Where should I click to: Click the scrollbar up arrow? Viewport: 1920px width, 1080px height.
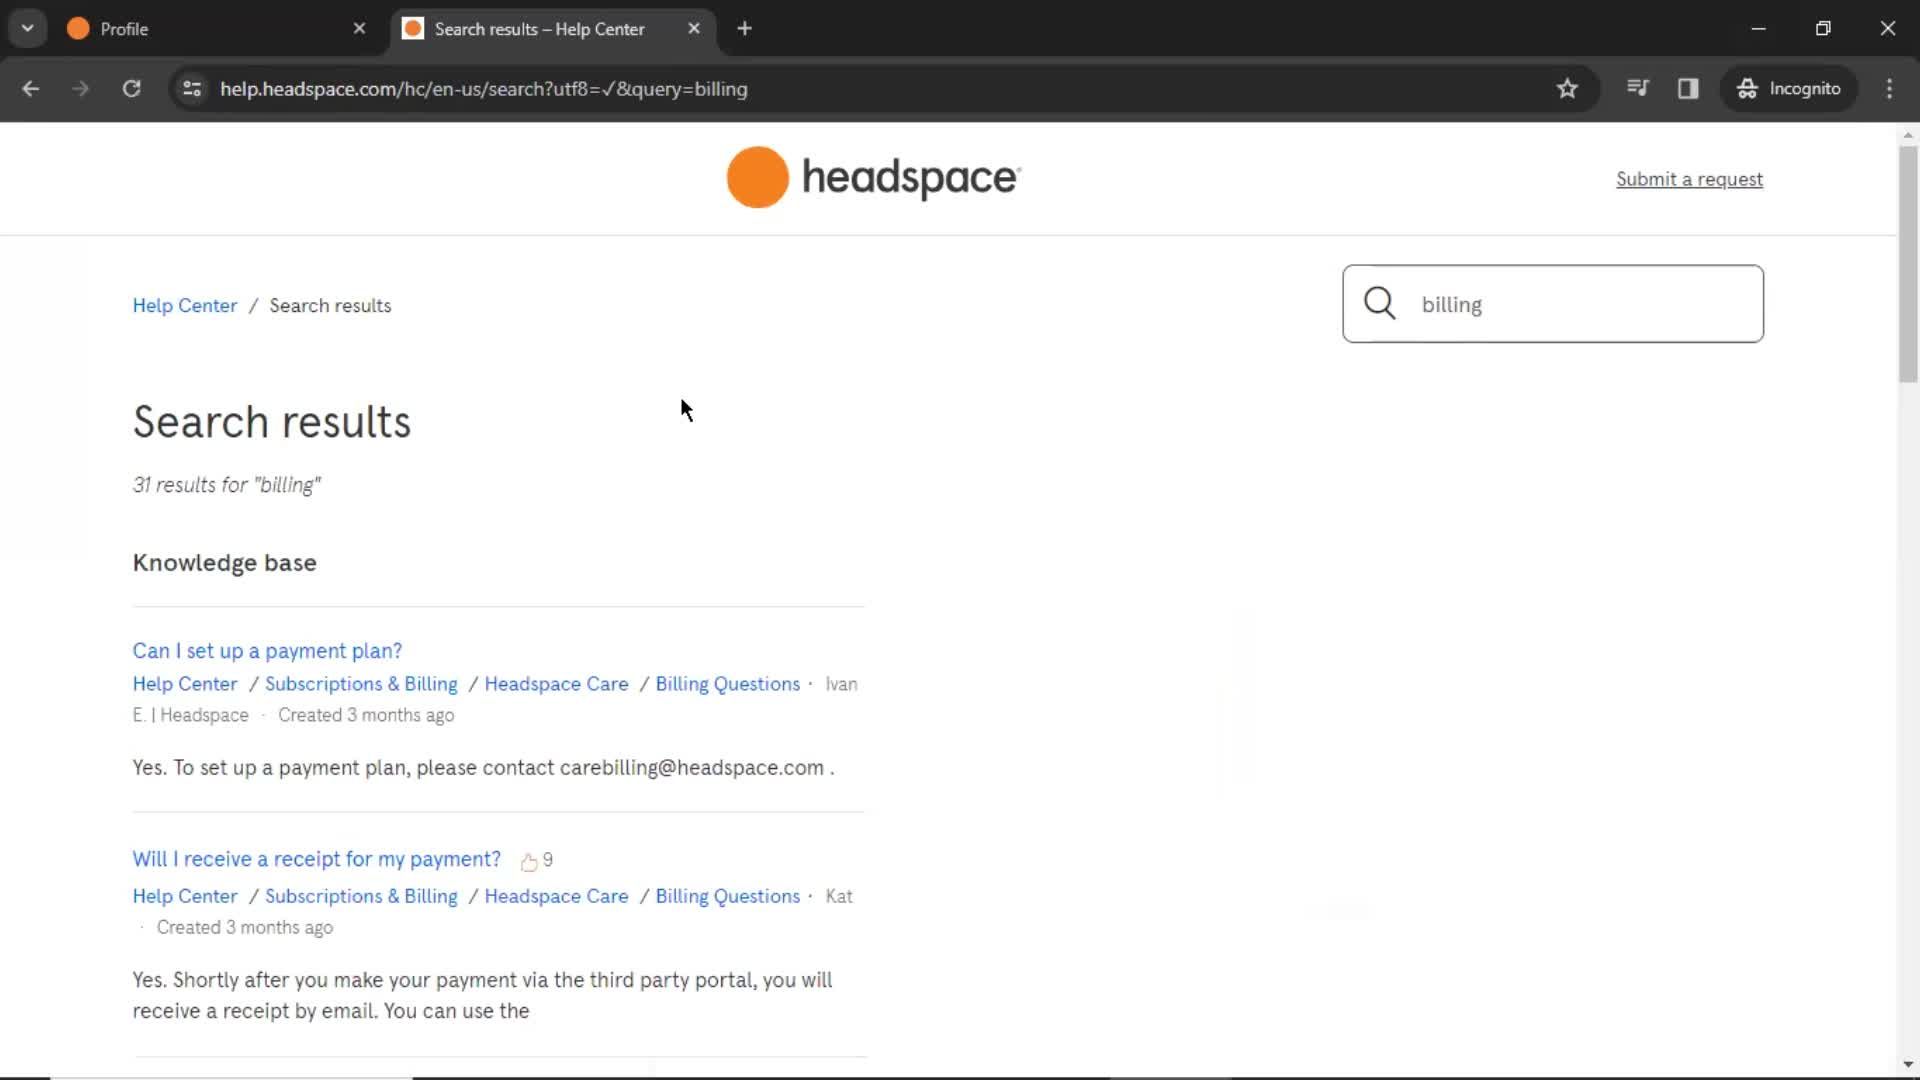[x=1908, y=135]
